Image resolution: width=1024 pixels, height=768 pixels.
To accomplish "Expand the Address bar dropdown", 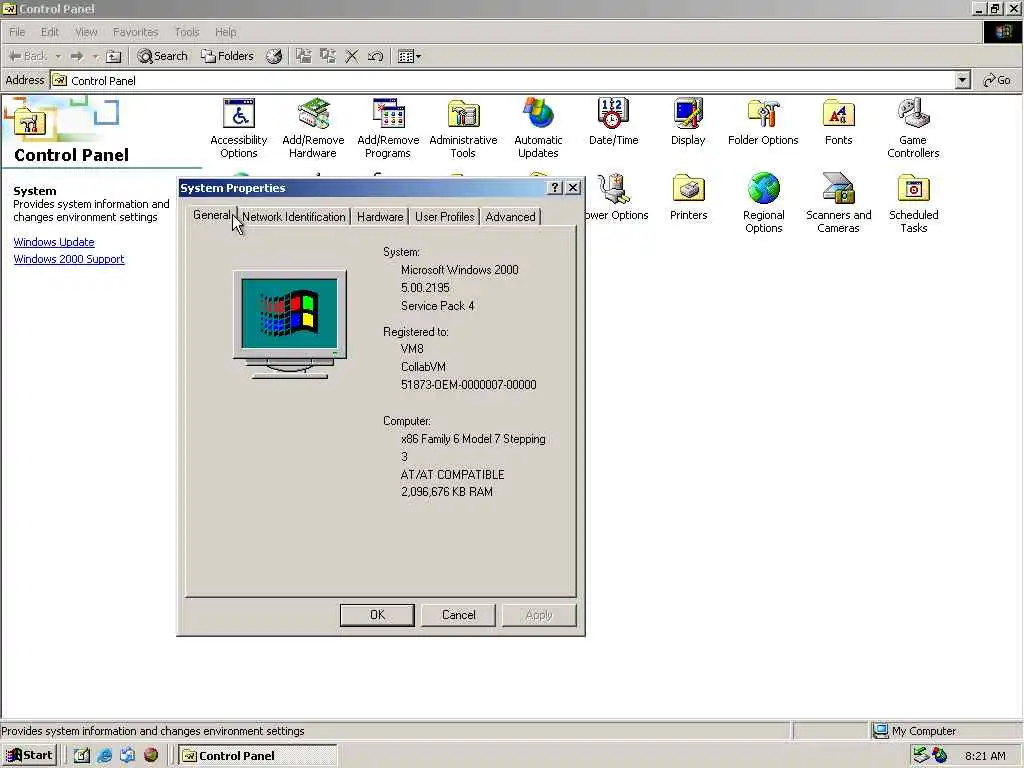I will tap(962, 80).
